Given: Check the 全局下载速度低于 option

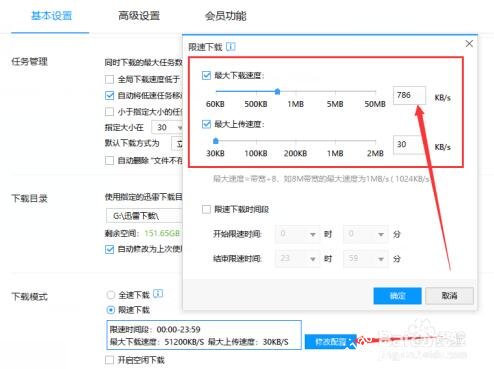Looking at the screenshot, I should (109, 79).
